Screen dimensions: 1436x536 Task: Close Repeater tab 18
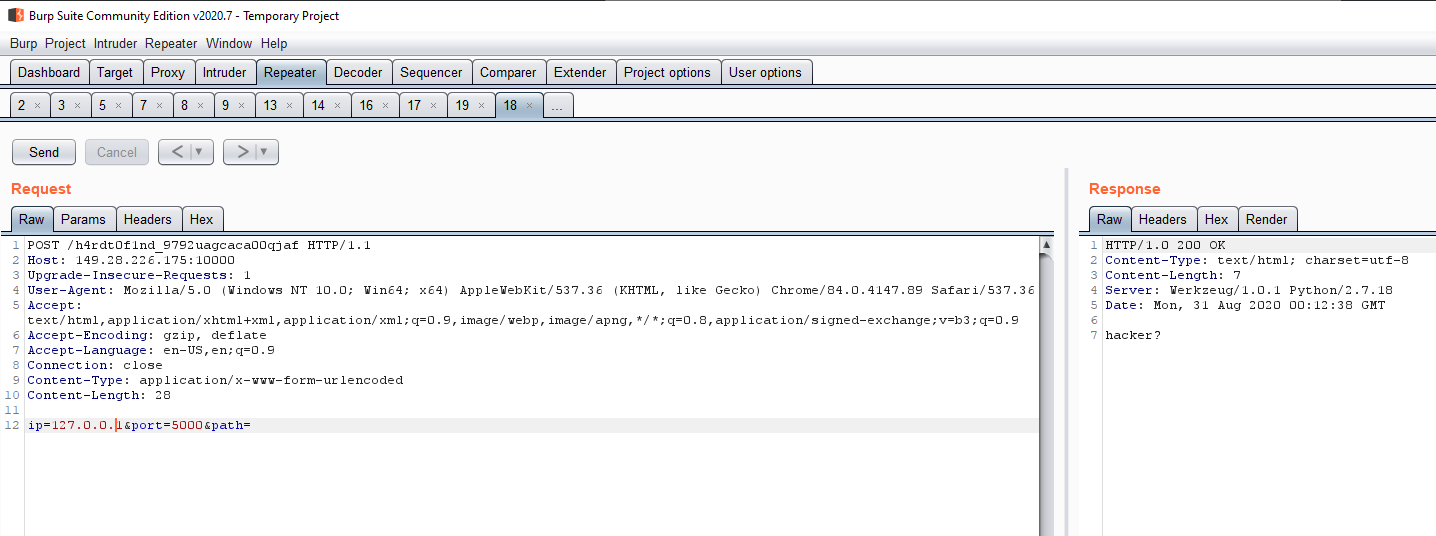(x=530, y=105)
